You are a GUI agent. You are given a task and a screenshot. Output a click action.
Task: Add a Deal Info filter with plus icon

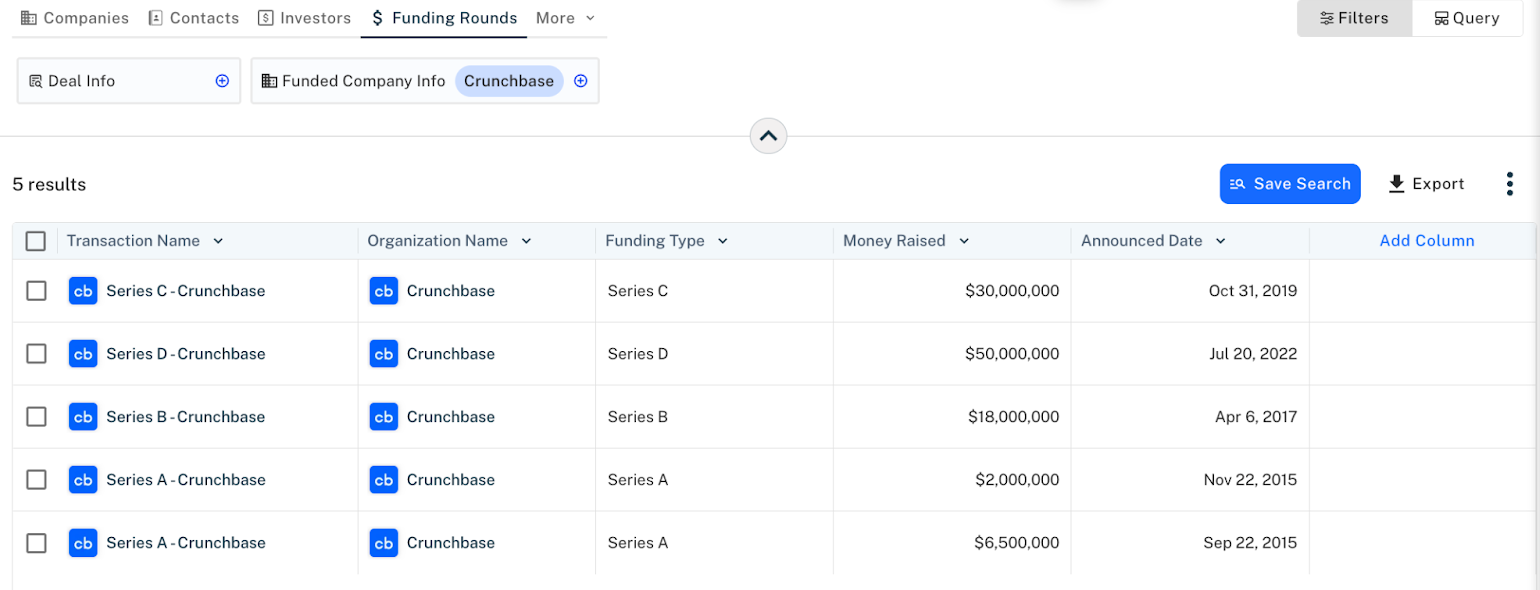click(222, 81)
